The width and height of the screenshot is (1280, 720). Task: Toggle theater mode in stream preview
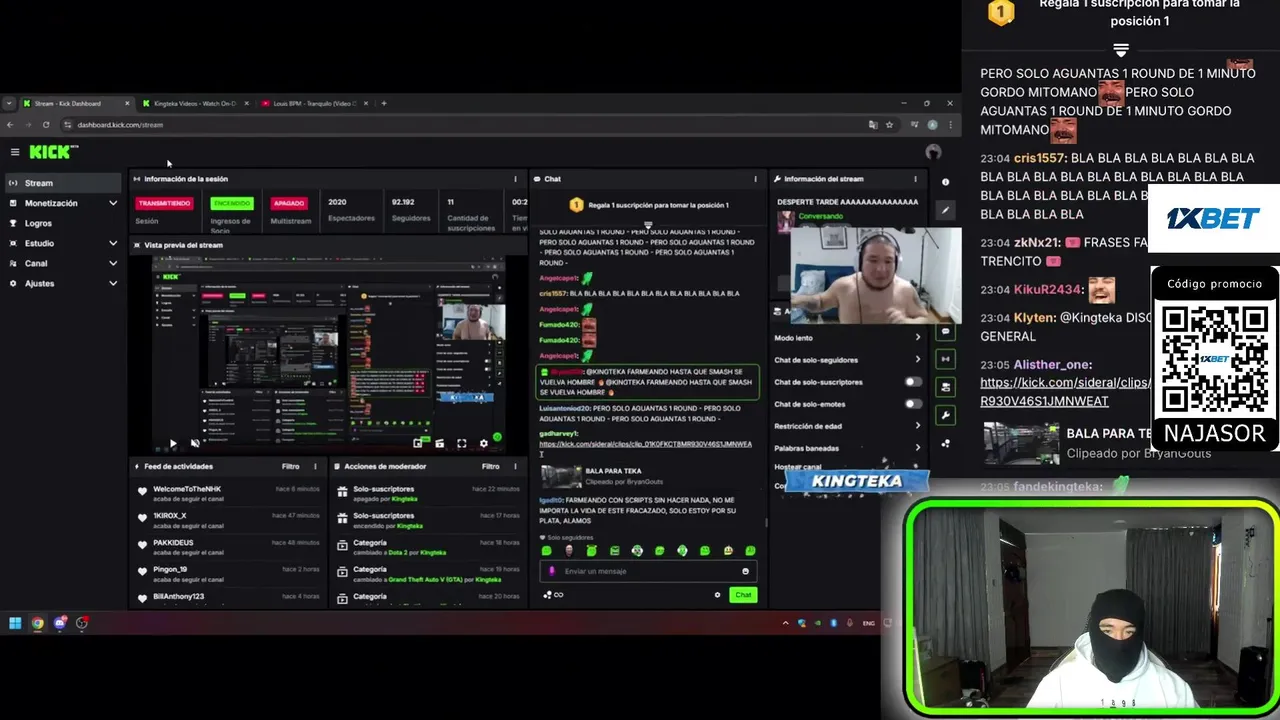[x=440, y=443]
